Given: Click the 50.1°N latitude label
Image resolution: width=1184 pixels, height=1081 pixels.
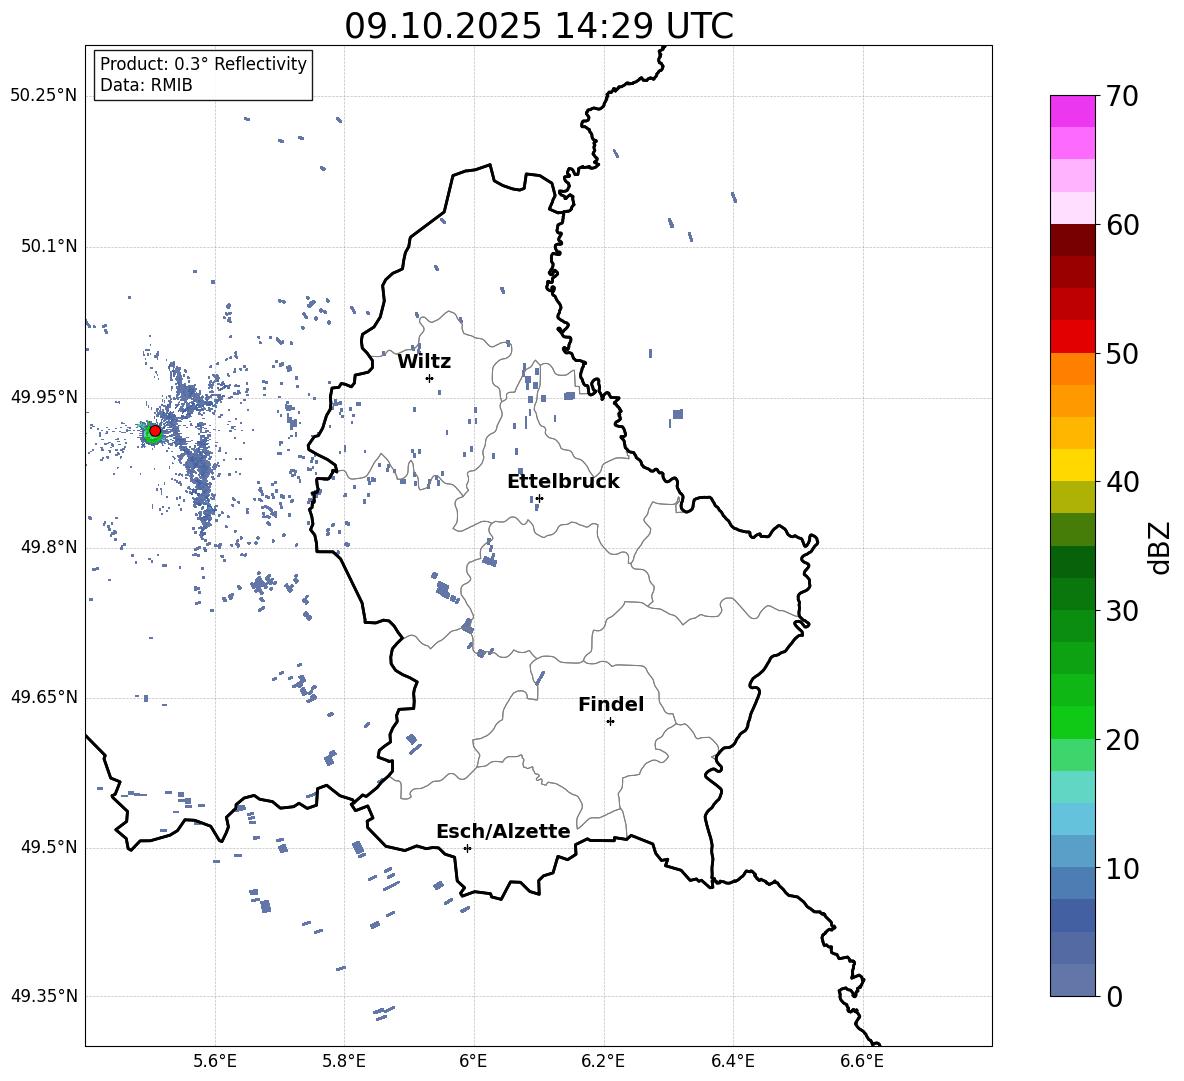Looking at the screenshot, I should coord(49,247).
